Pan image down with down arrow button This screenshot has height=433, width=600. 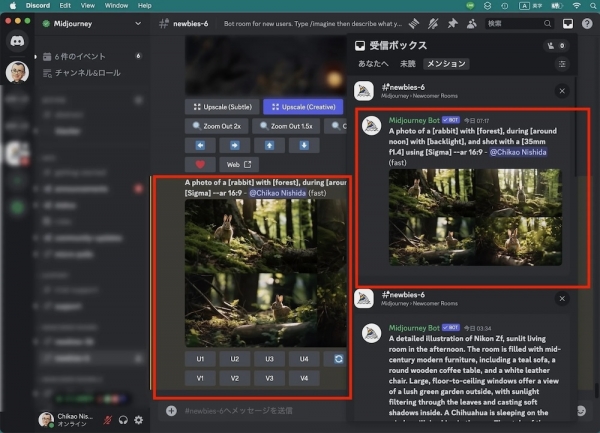304,145
